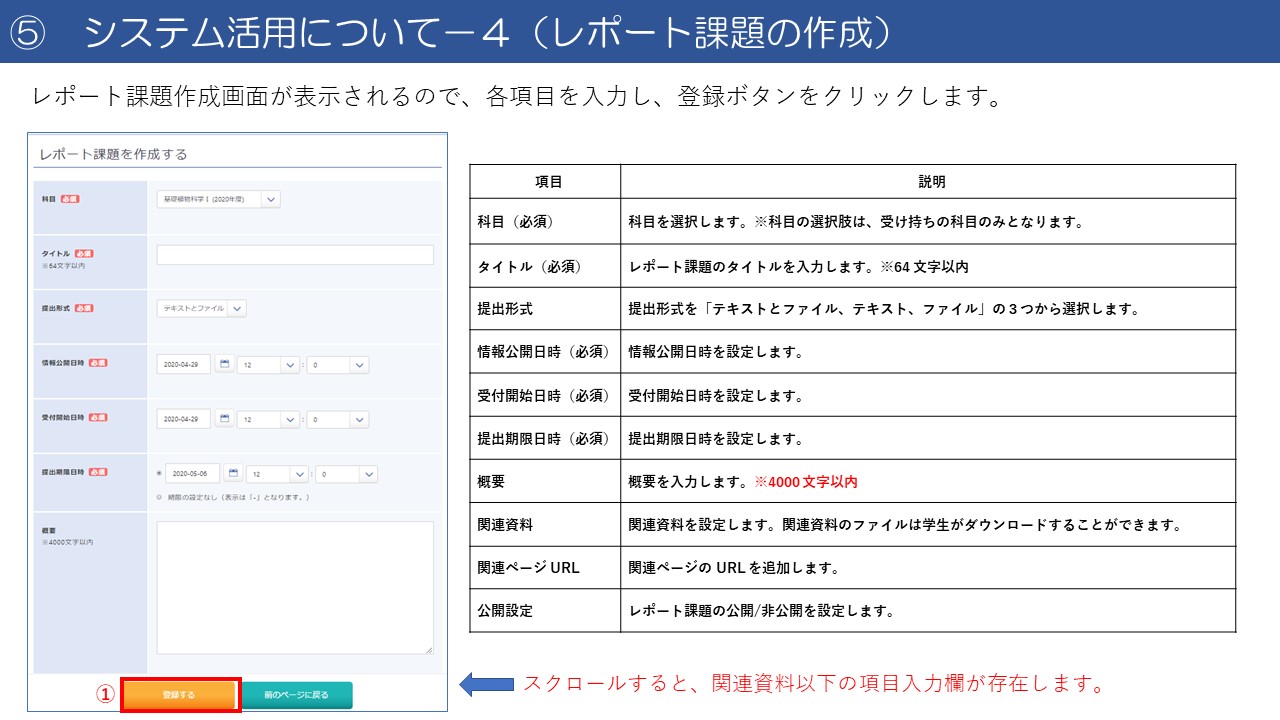Screen dimensions: 1280x720
Task: Click the 提出形式 table cell
Action: pyautogui.click(x=545, y=309)
